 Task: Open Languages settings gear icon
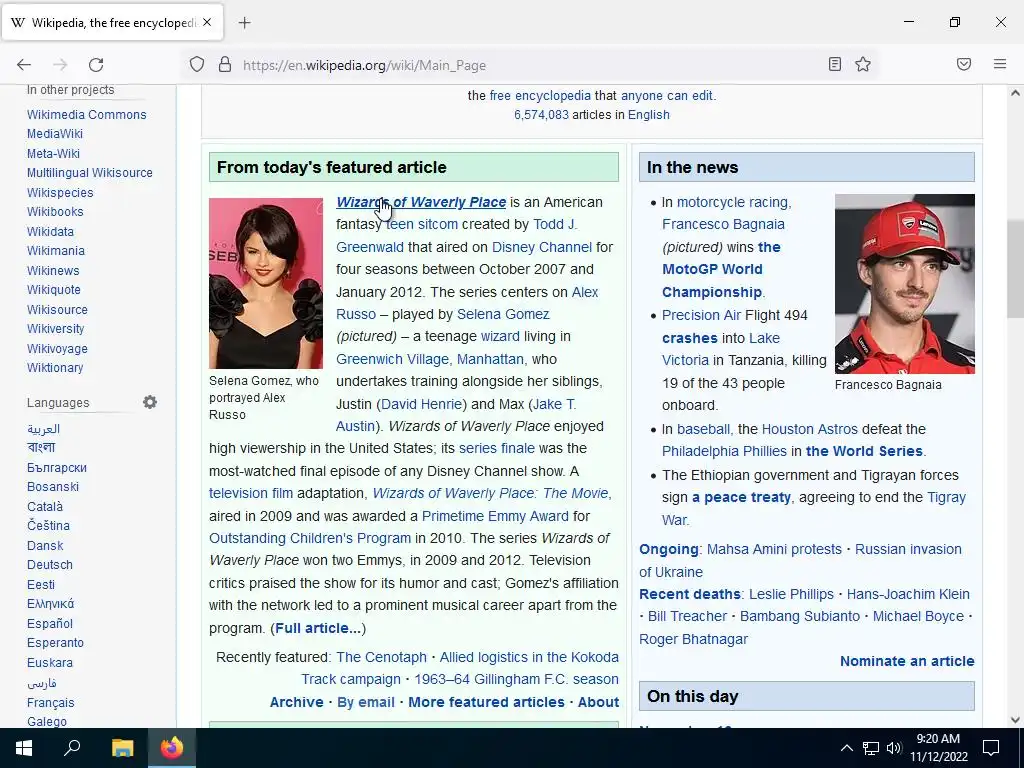(150, 402)
